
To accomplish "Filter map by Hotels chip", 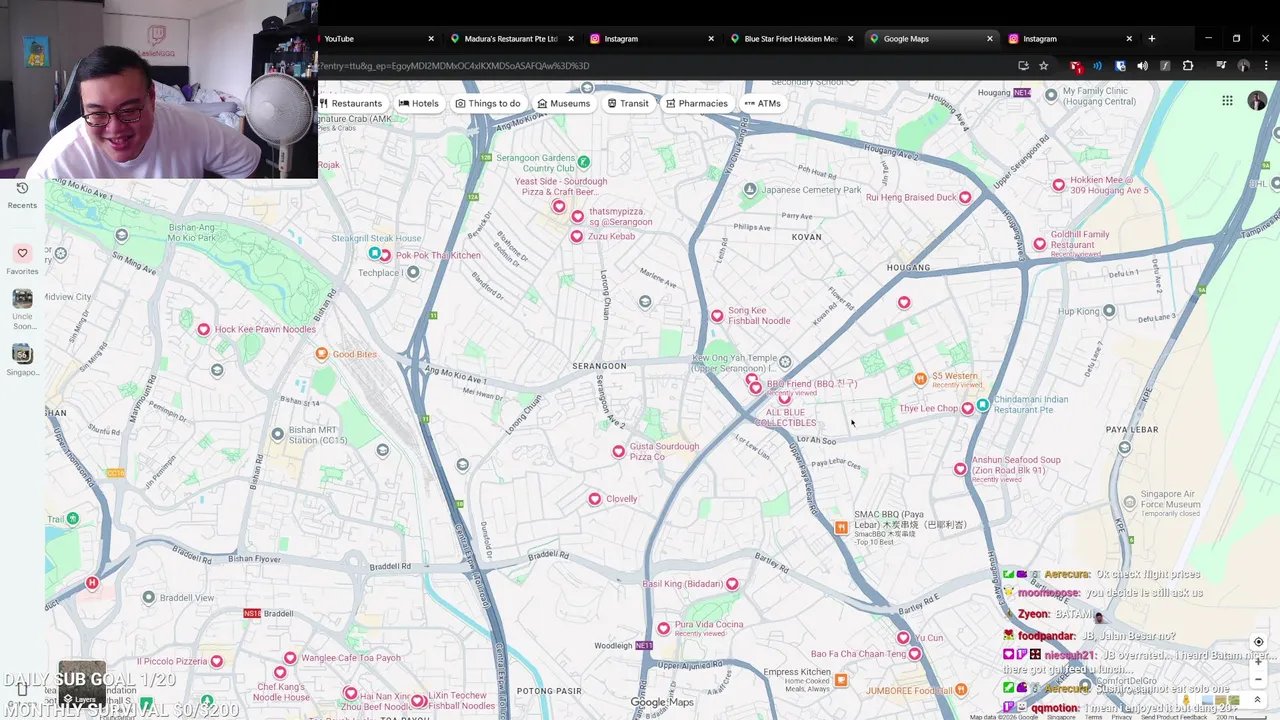I will (419, 103).
